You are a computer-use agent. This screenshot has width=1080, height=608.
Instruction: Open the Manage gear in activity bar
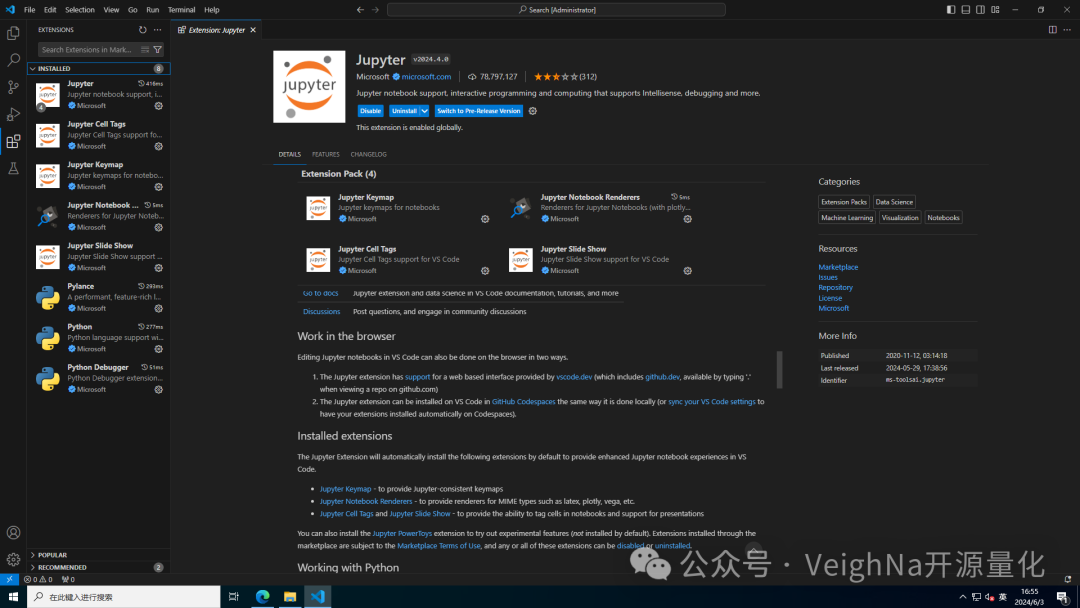tap(13, 560)
